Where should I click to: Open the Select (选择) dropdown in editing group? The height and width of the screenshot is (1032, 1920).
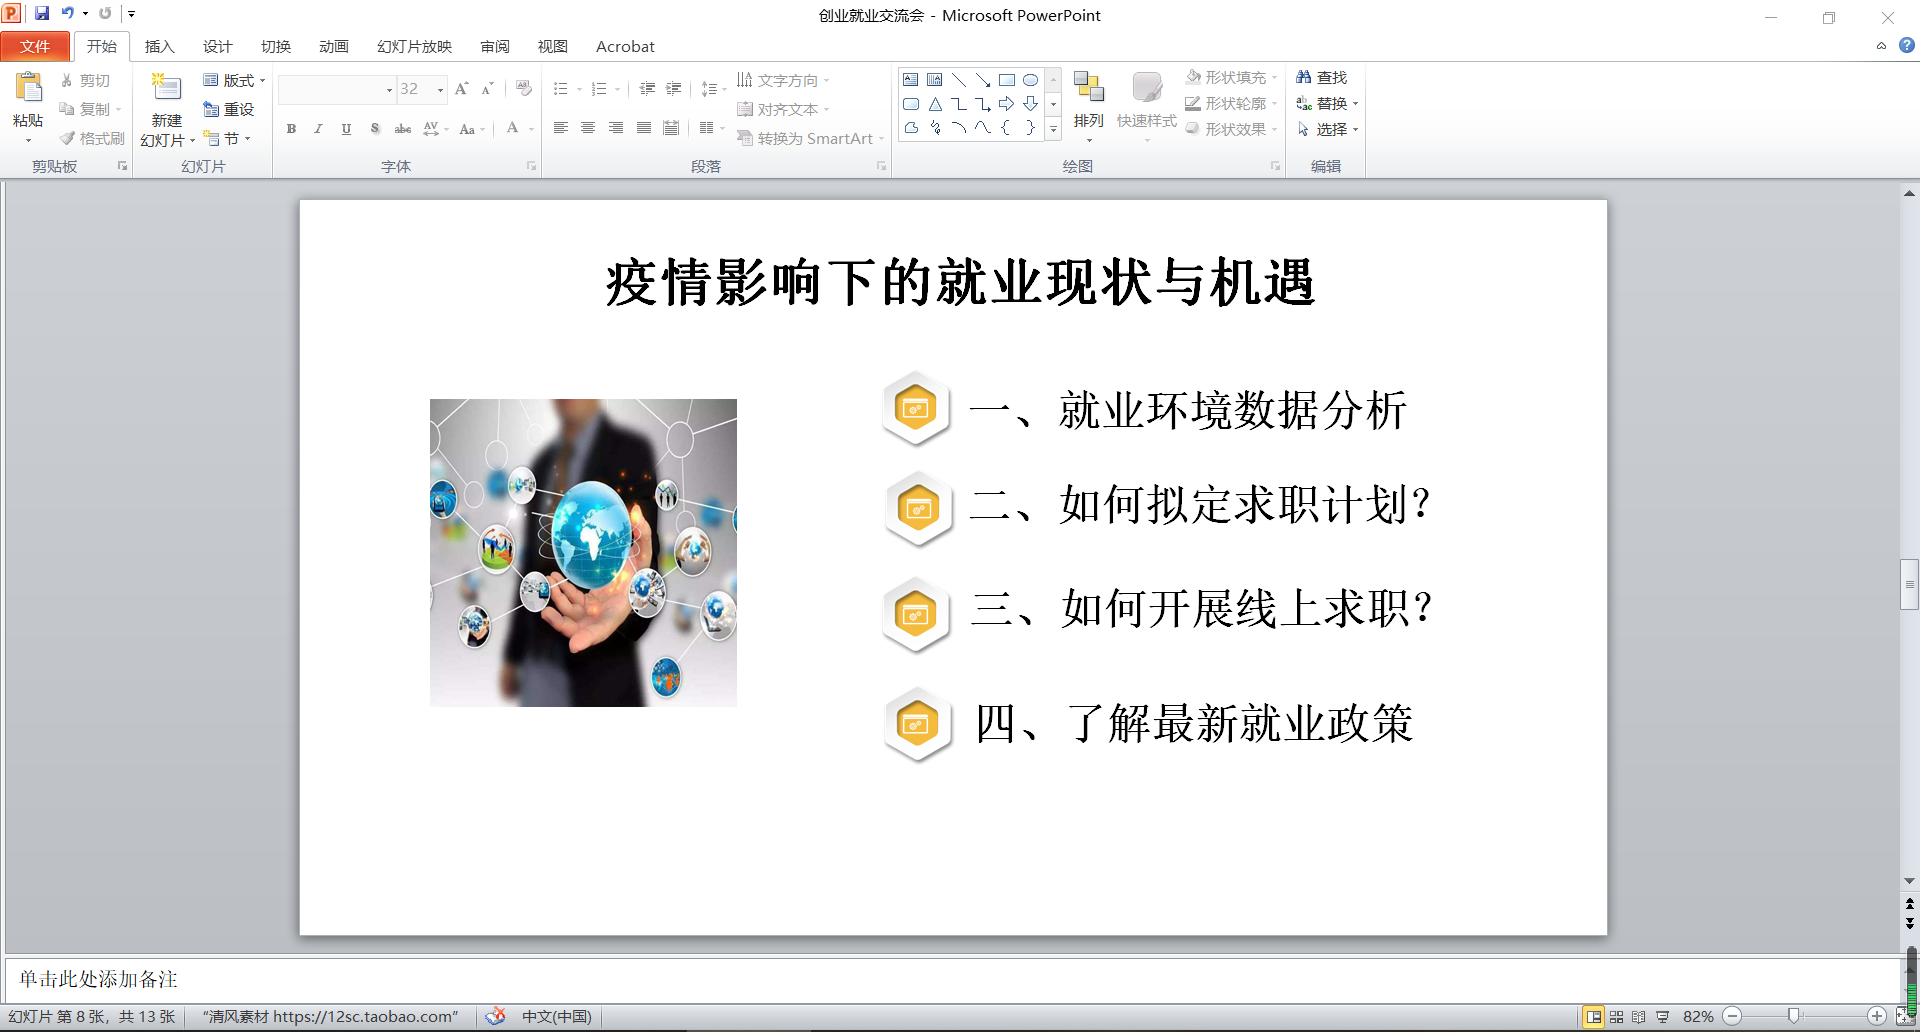coord(1329,129)
